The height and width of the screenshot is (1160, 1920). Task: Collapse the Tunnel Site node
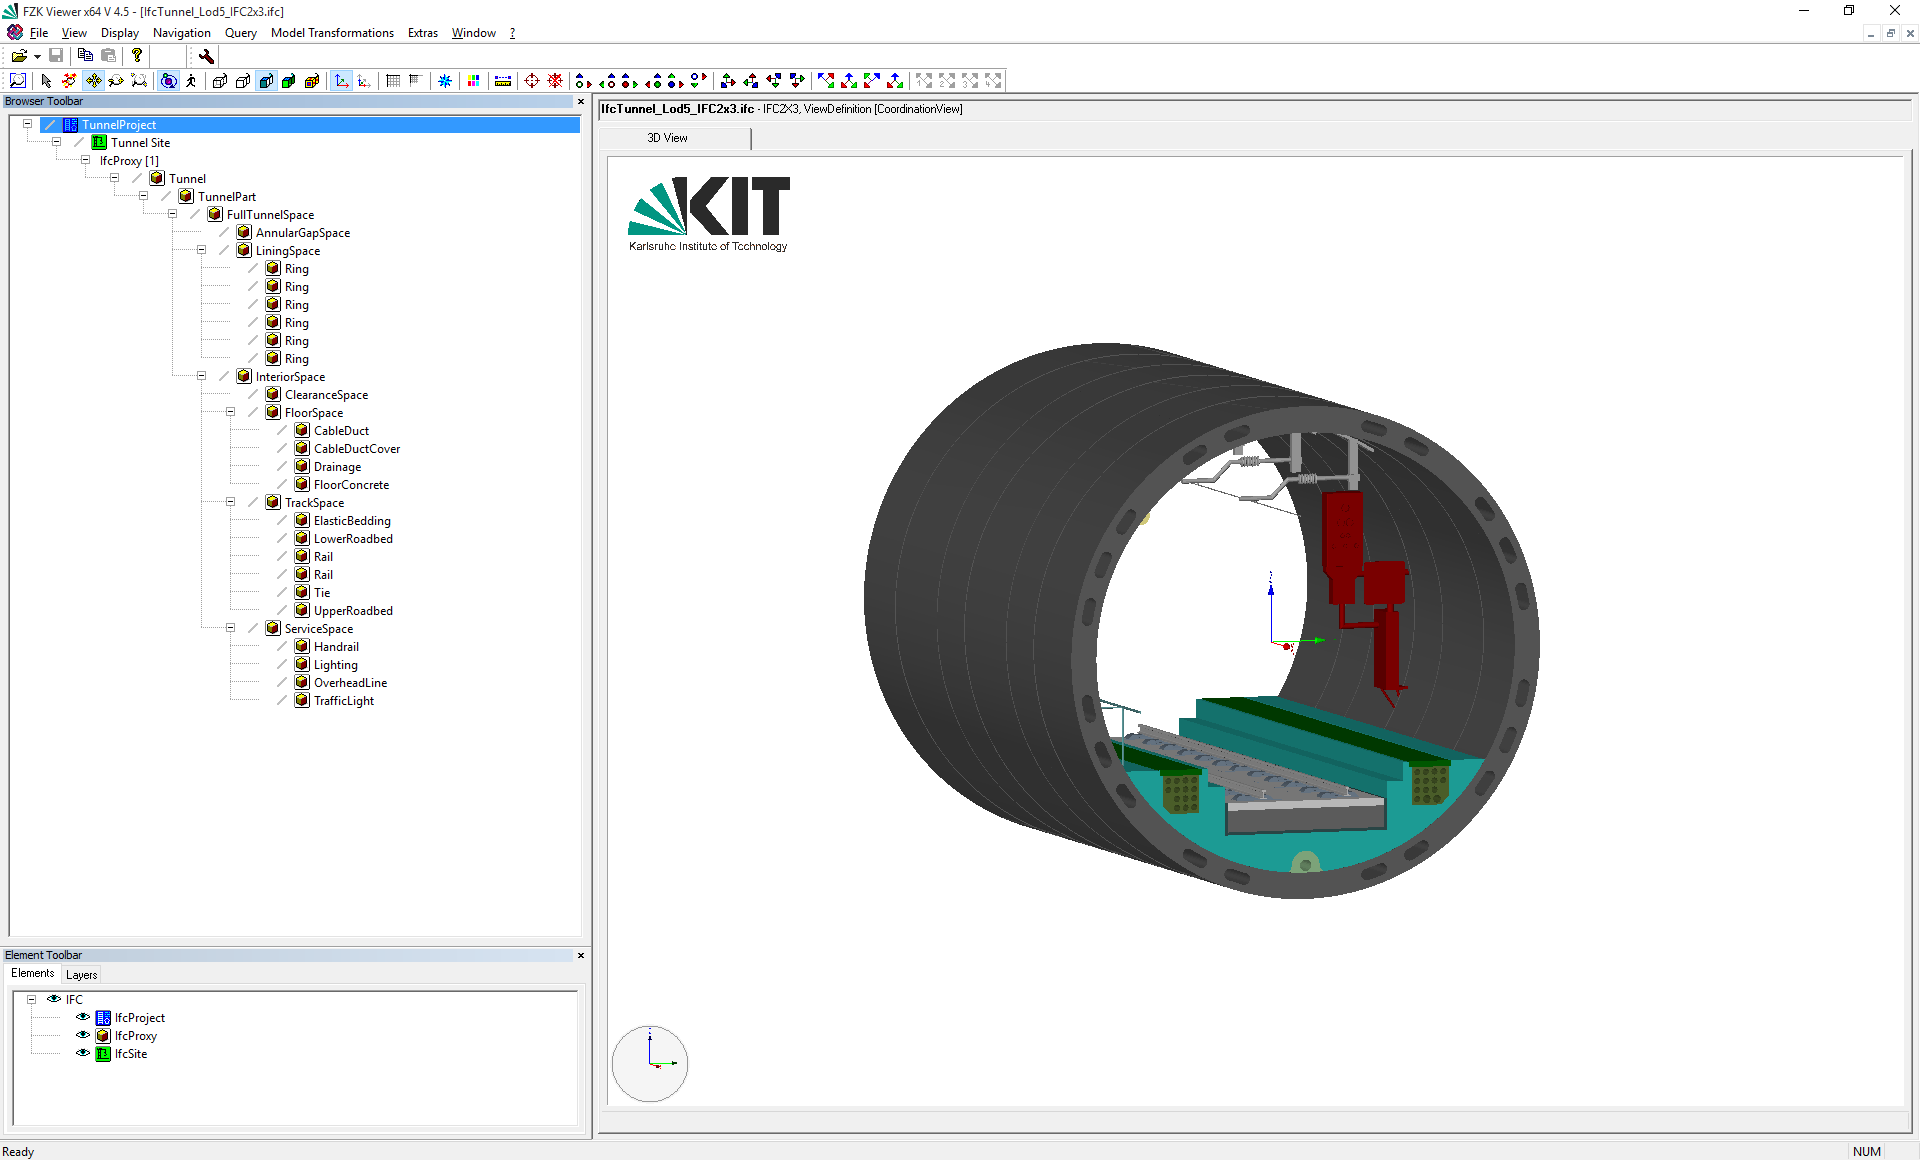click(56, 142)
